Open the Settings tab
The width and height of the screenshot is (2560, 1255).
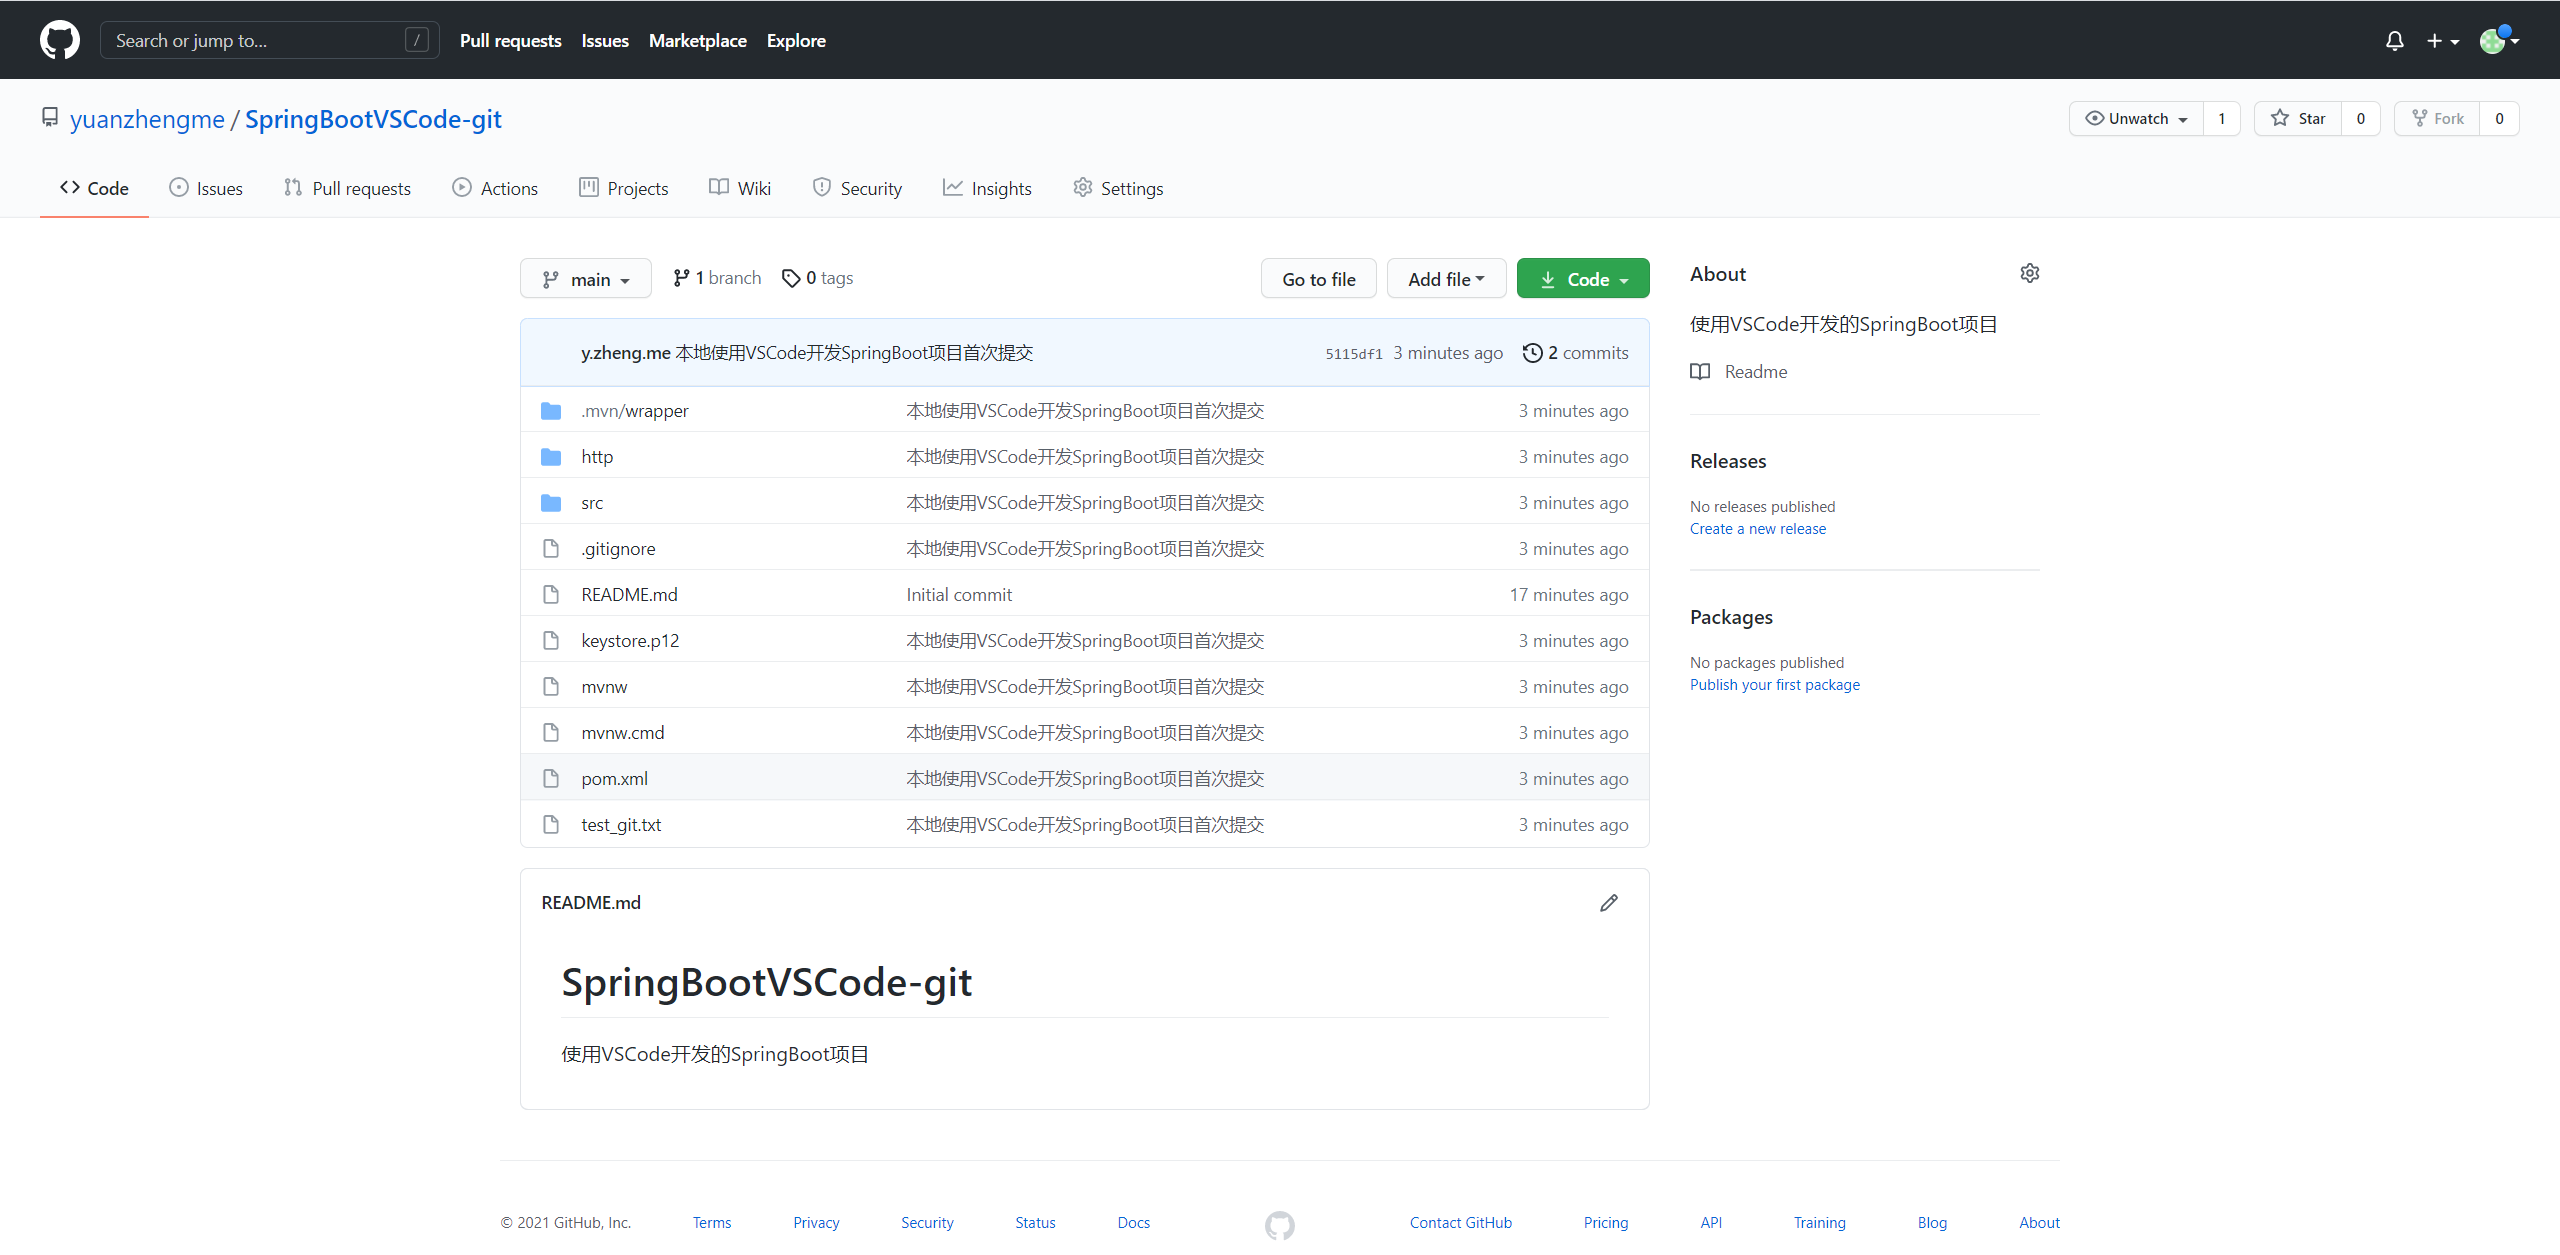[1118, 188]
